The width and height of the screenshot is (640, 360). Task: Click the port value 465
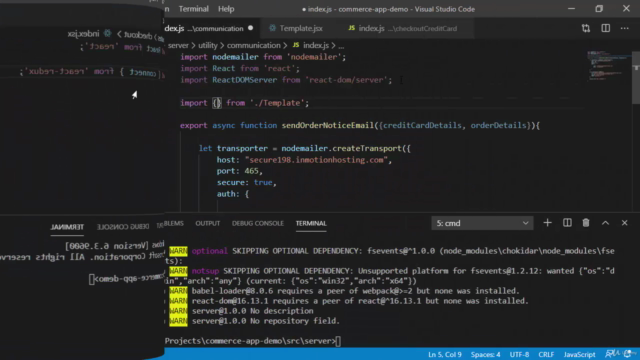click(x=251, y=171)
